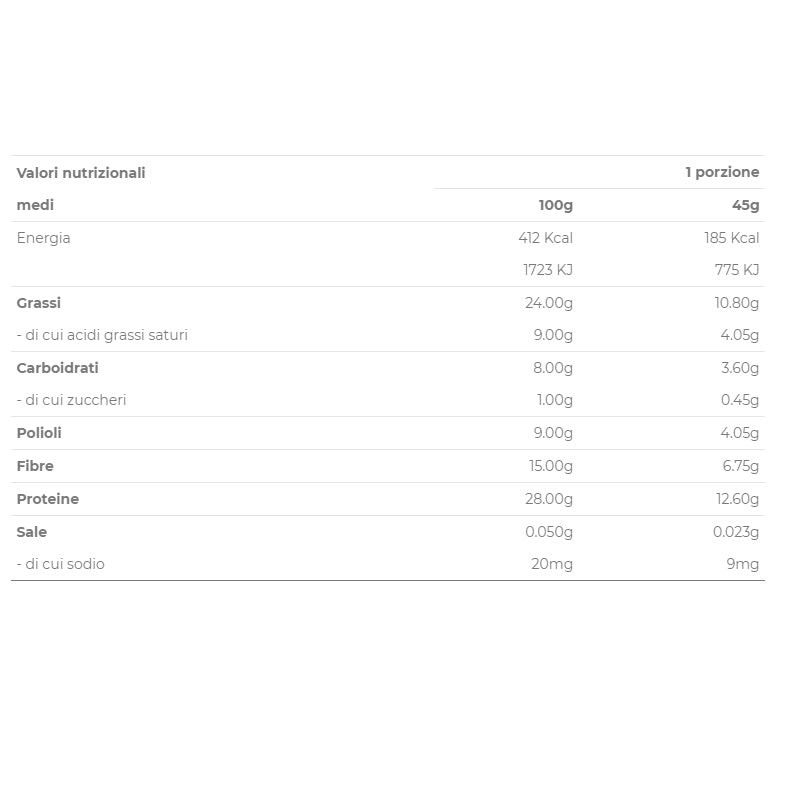
Task: Click the "45g" portion size header
Action: [x=745, y=205]
